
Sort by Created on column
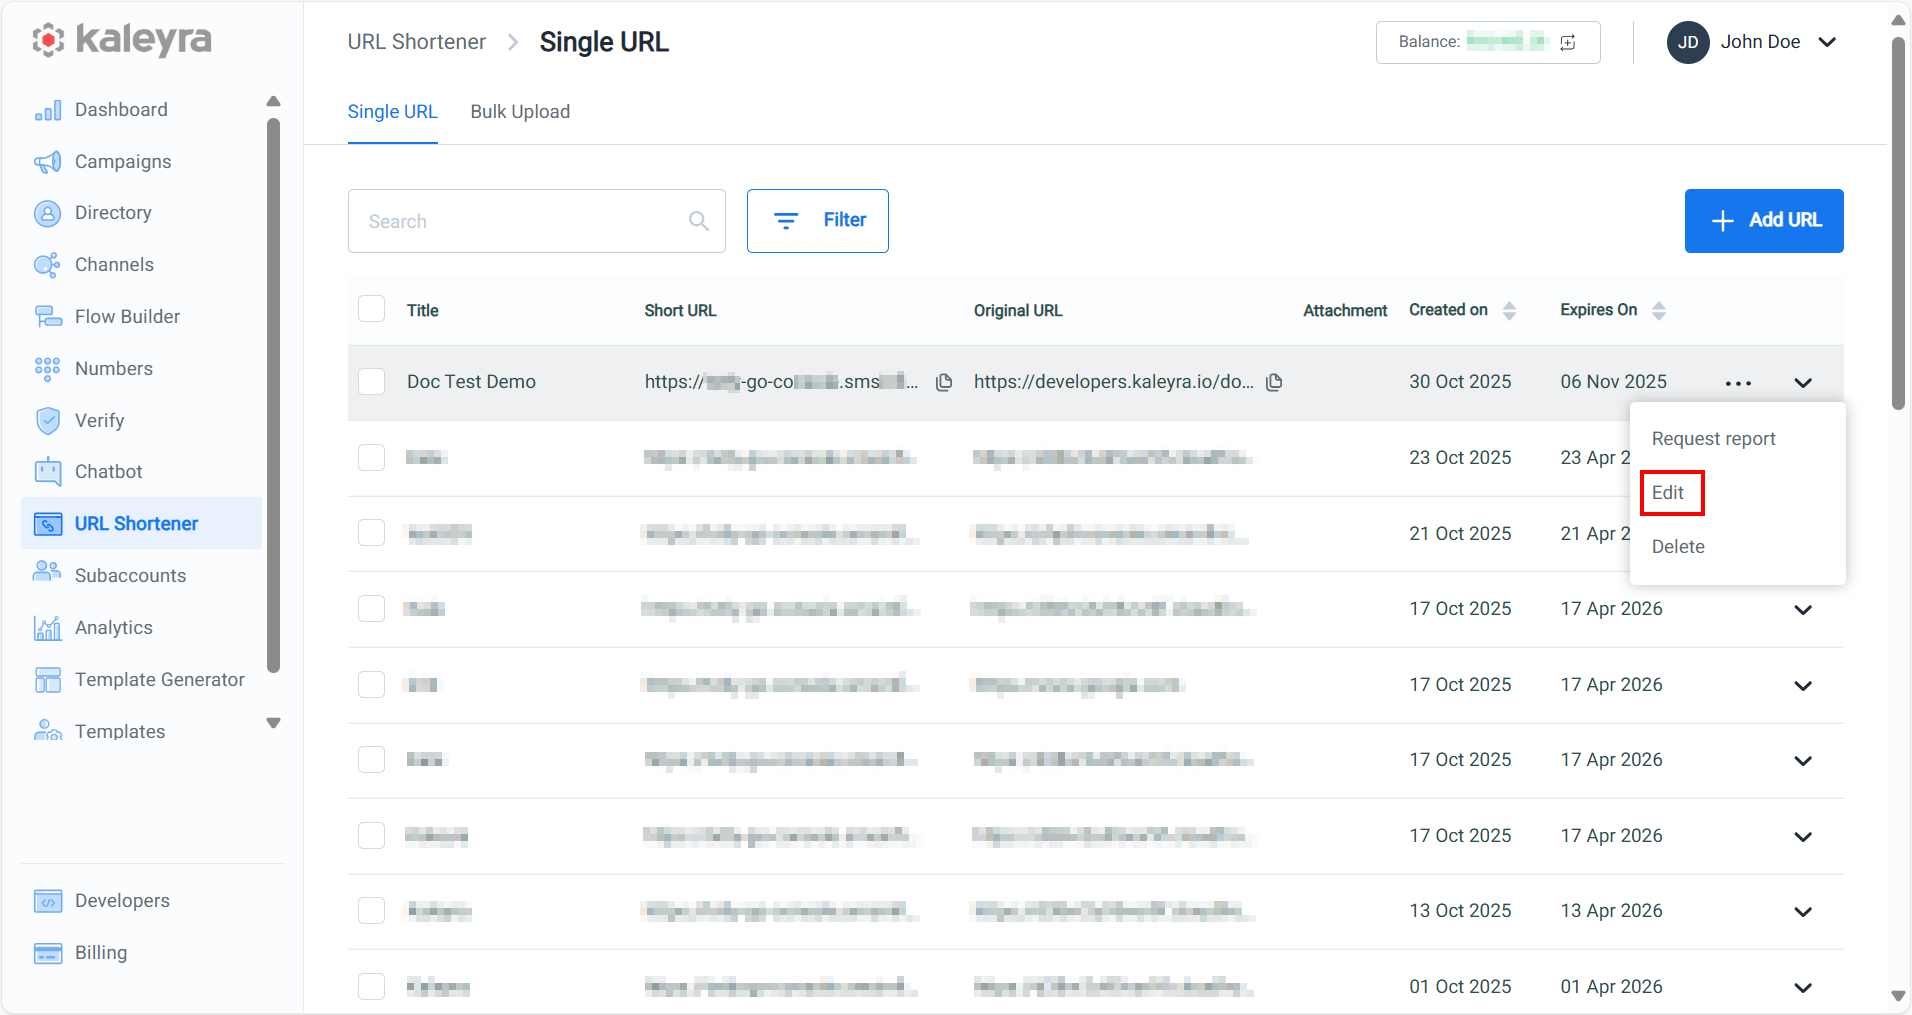click(1510, 311)
